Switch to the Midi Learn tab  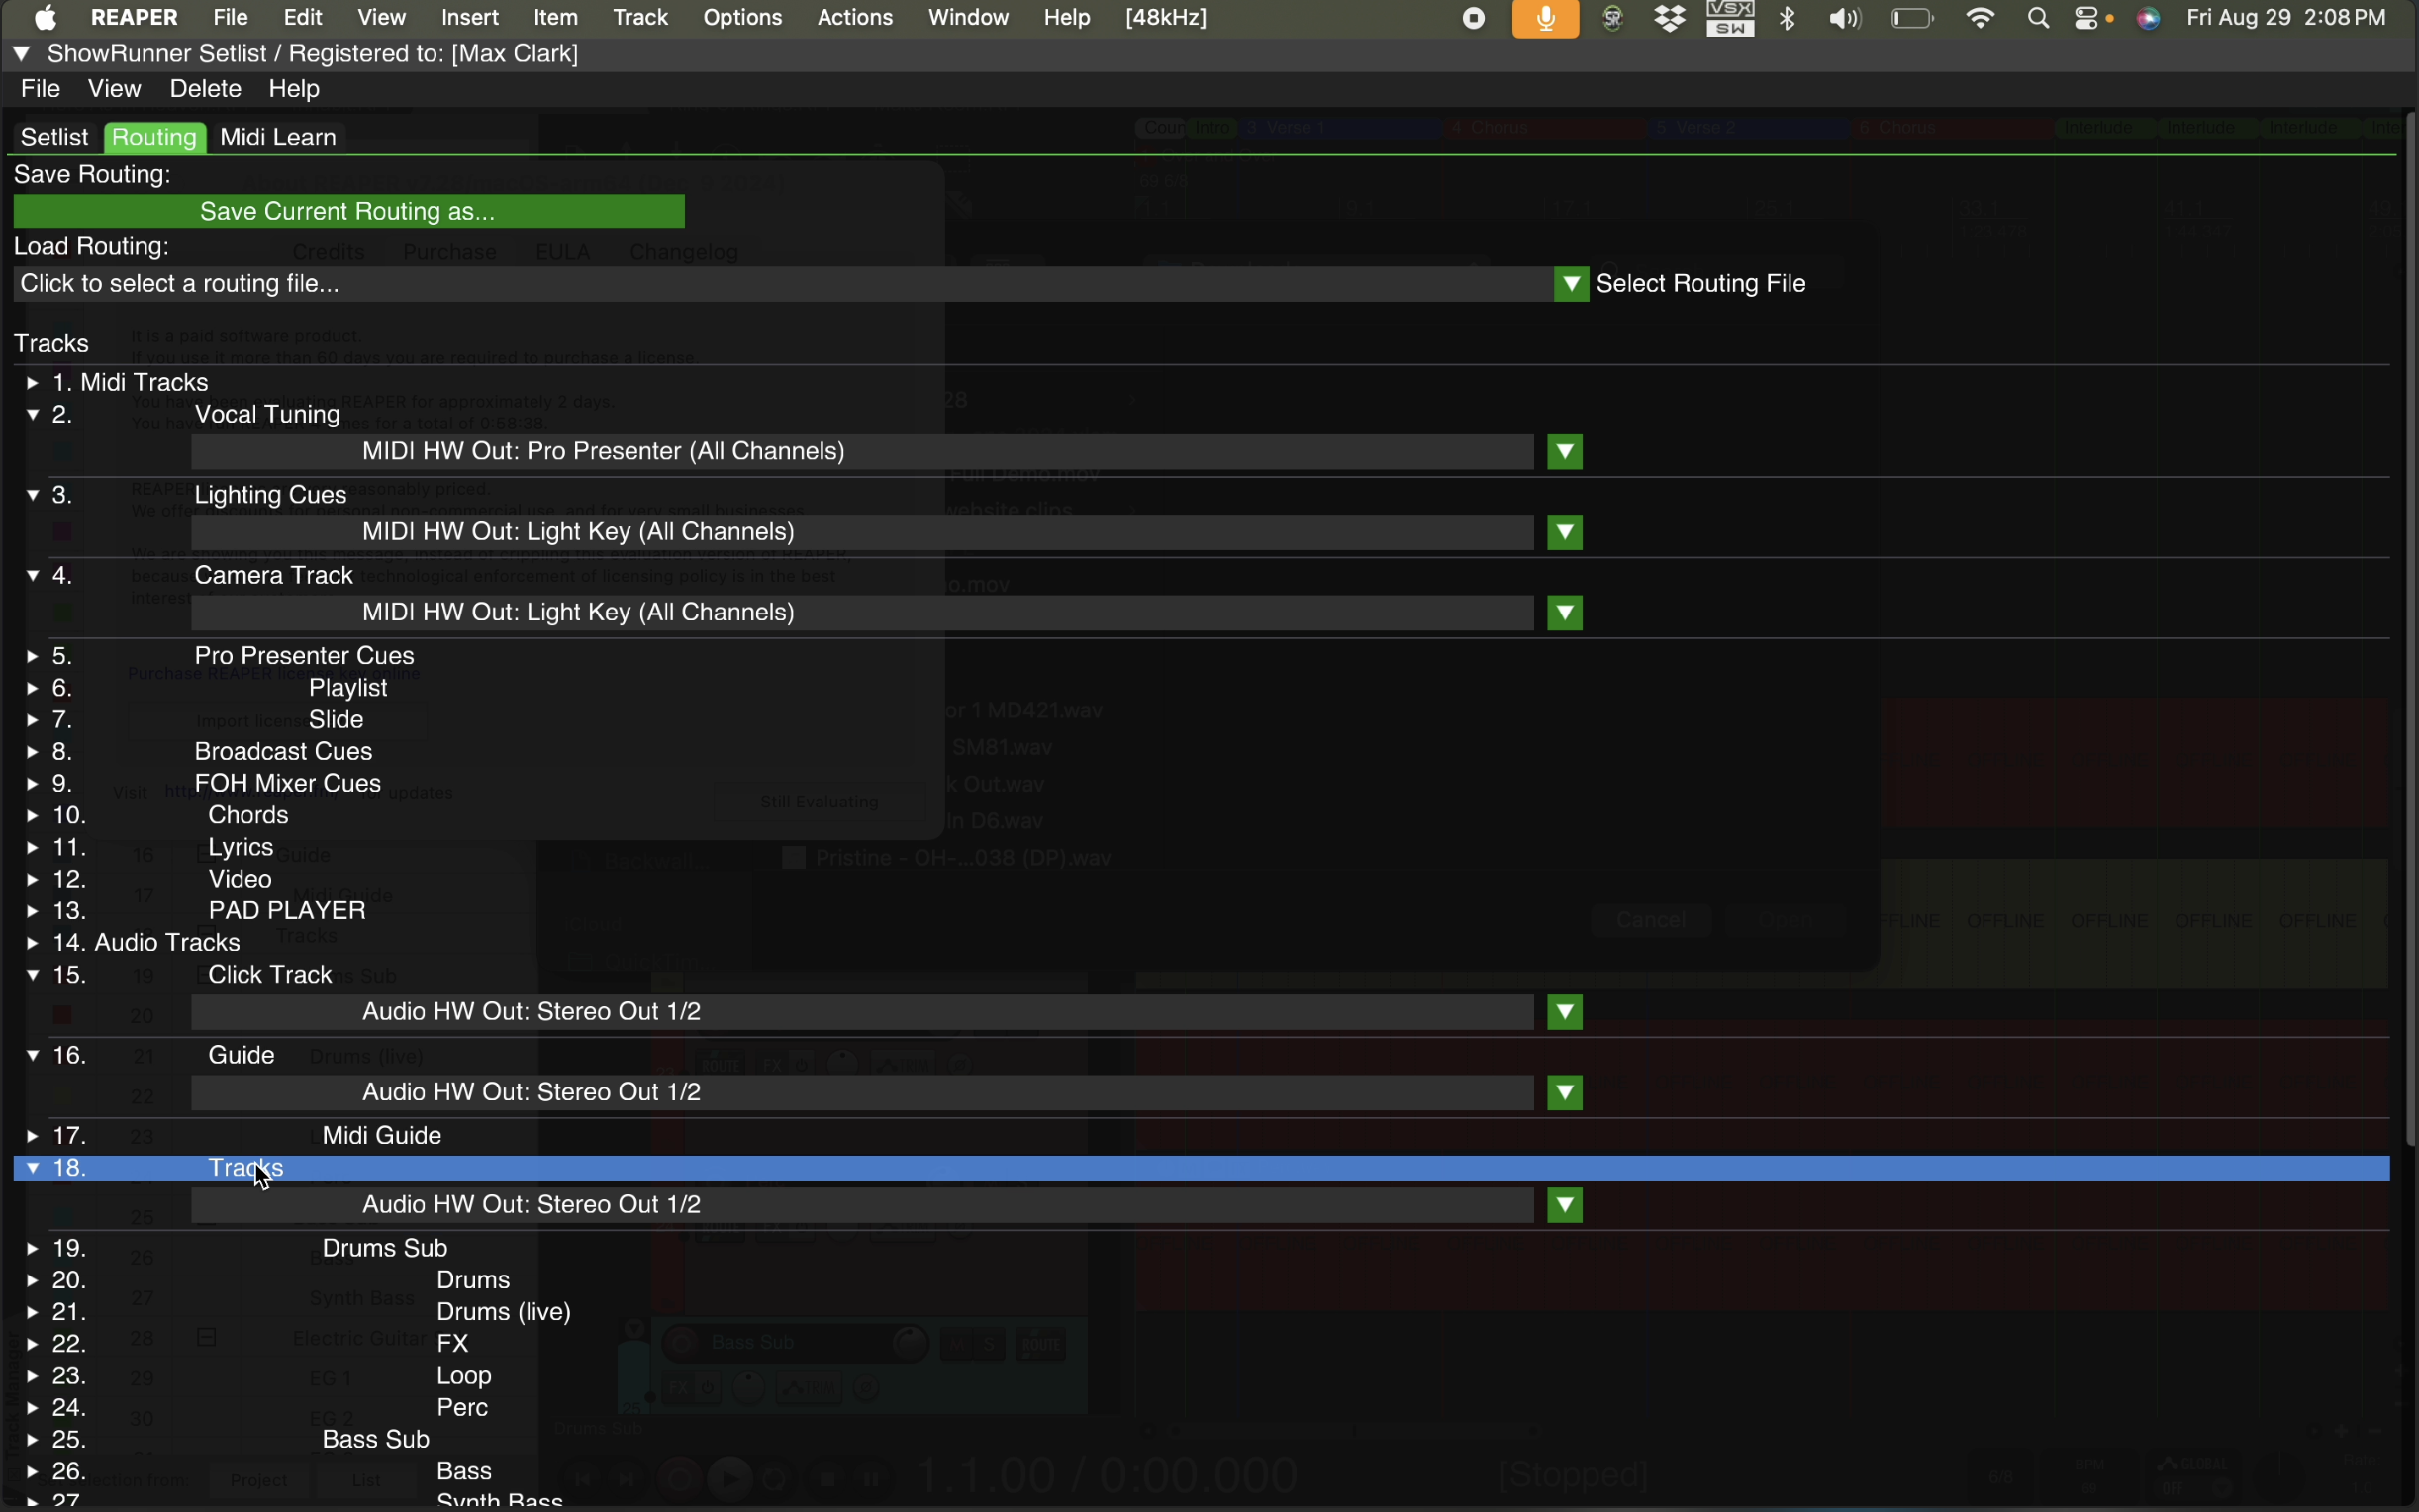[x=278, y=137]
